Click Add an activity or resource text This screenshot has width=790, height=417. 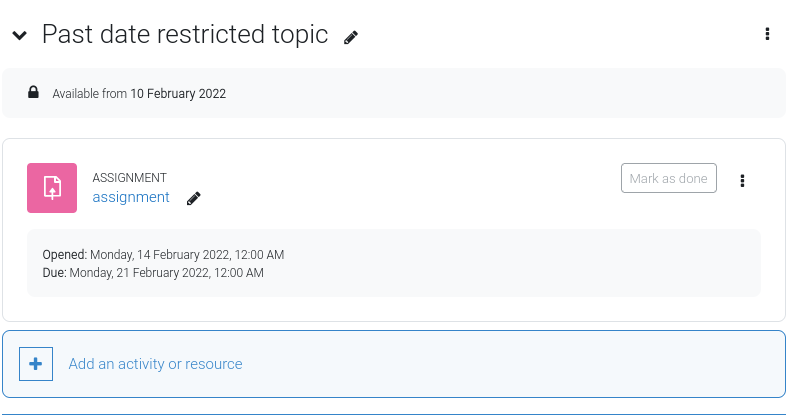[x=155, y=364]
